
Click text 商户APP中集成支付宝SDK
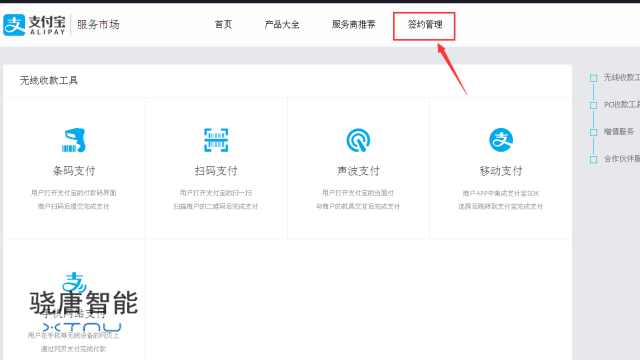coord(501,193)
